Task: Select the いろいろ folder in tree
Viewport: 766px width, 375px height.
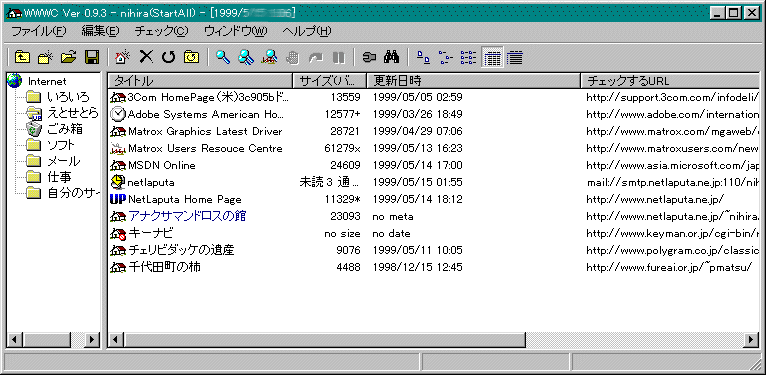Action: click(x=68, y=97)
